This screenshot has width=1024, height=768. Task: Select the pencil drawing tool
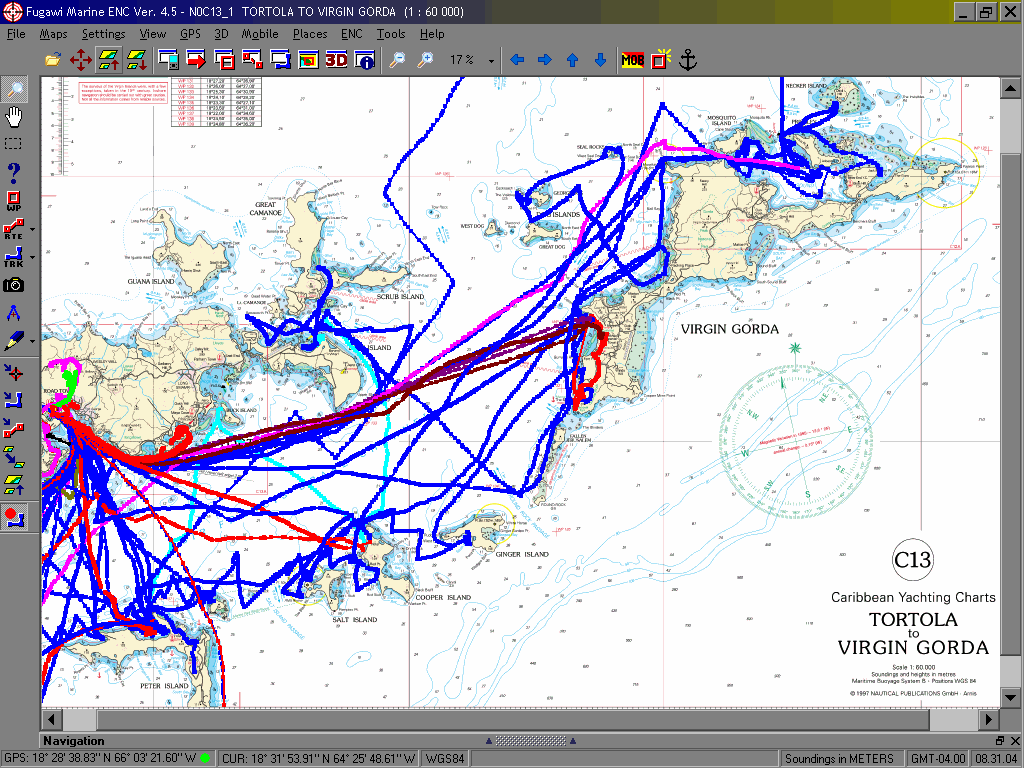click(13, 340)
